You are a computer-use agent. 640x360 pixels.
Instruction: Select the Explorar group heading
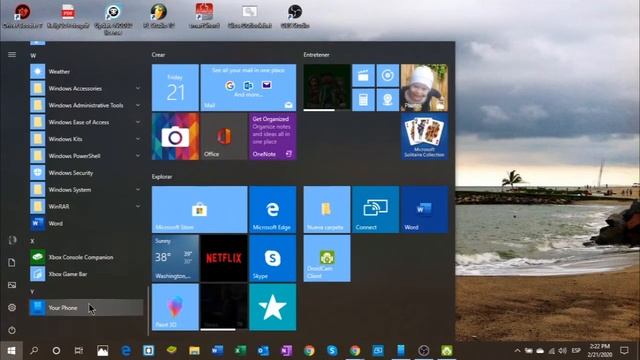pos(162,177)
